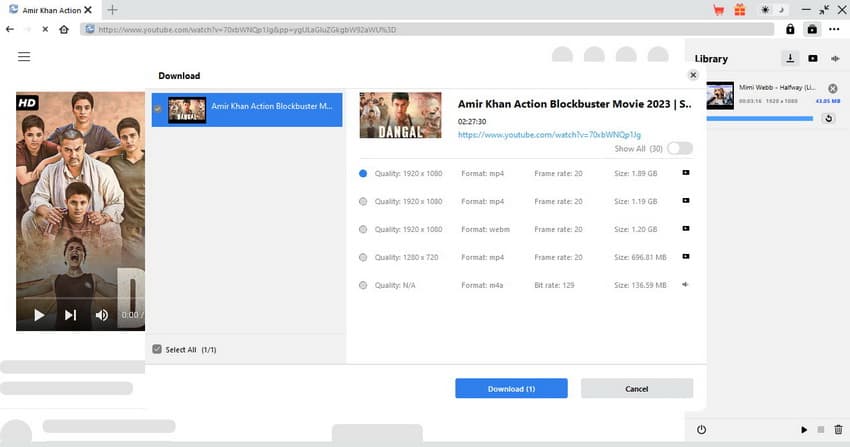Viewport: 850px width, 447px height.
Task: Toggle the Show All formats switch
Action: click(680, 148)
